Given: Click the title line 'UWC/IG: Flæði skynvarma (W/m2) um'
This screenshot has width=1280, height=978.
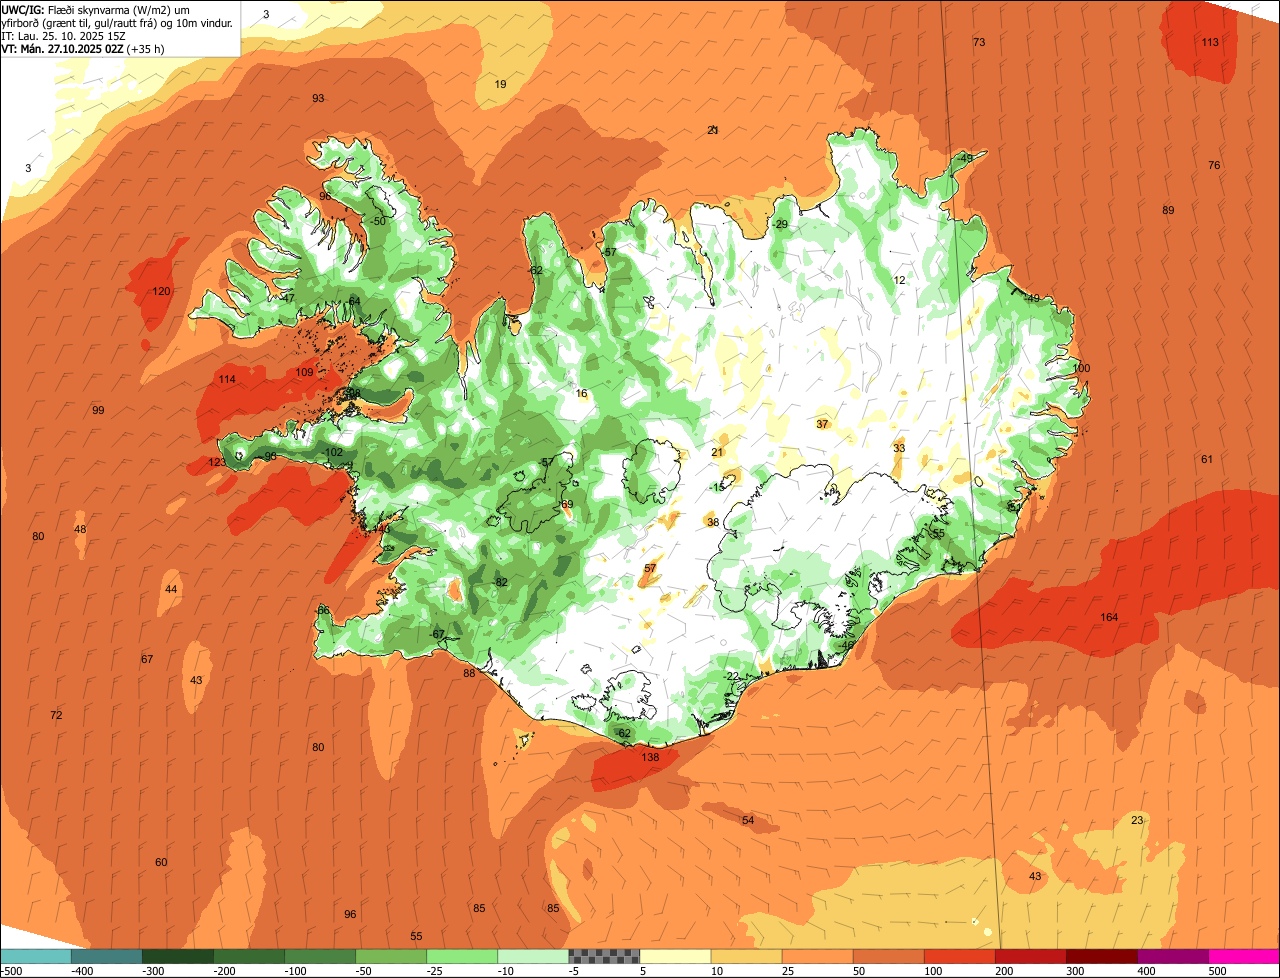Looking at the screenshot, I should (x=96, y=9).
